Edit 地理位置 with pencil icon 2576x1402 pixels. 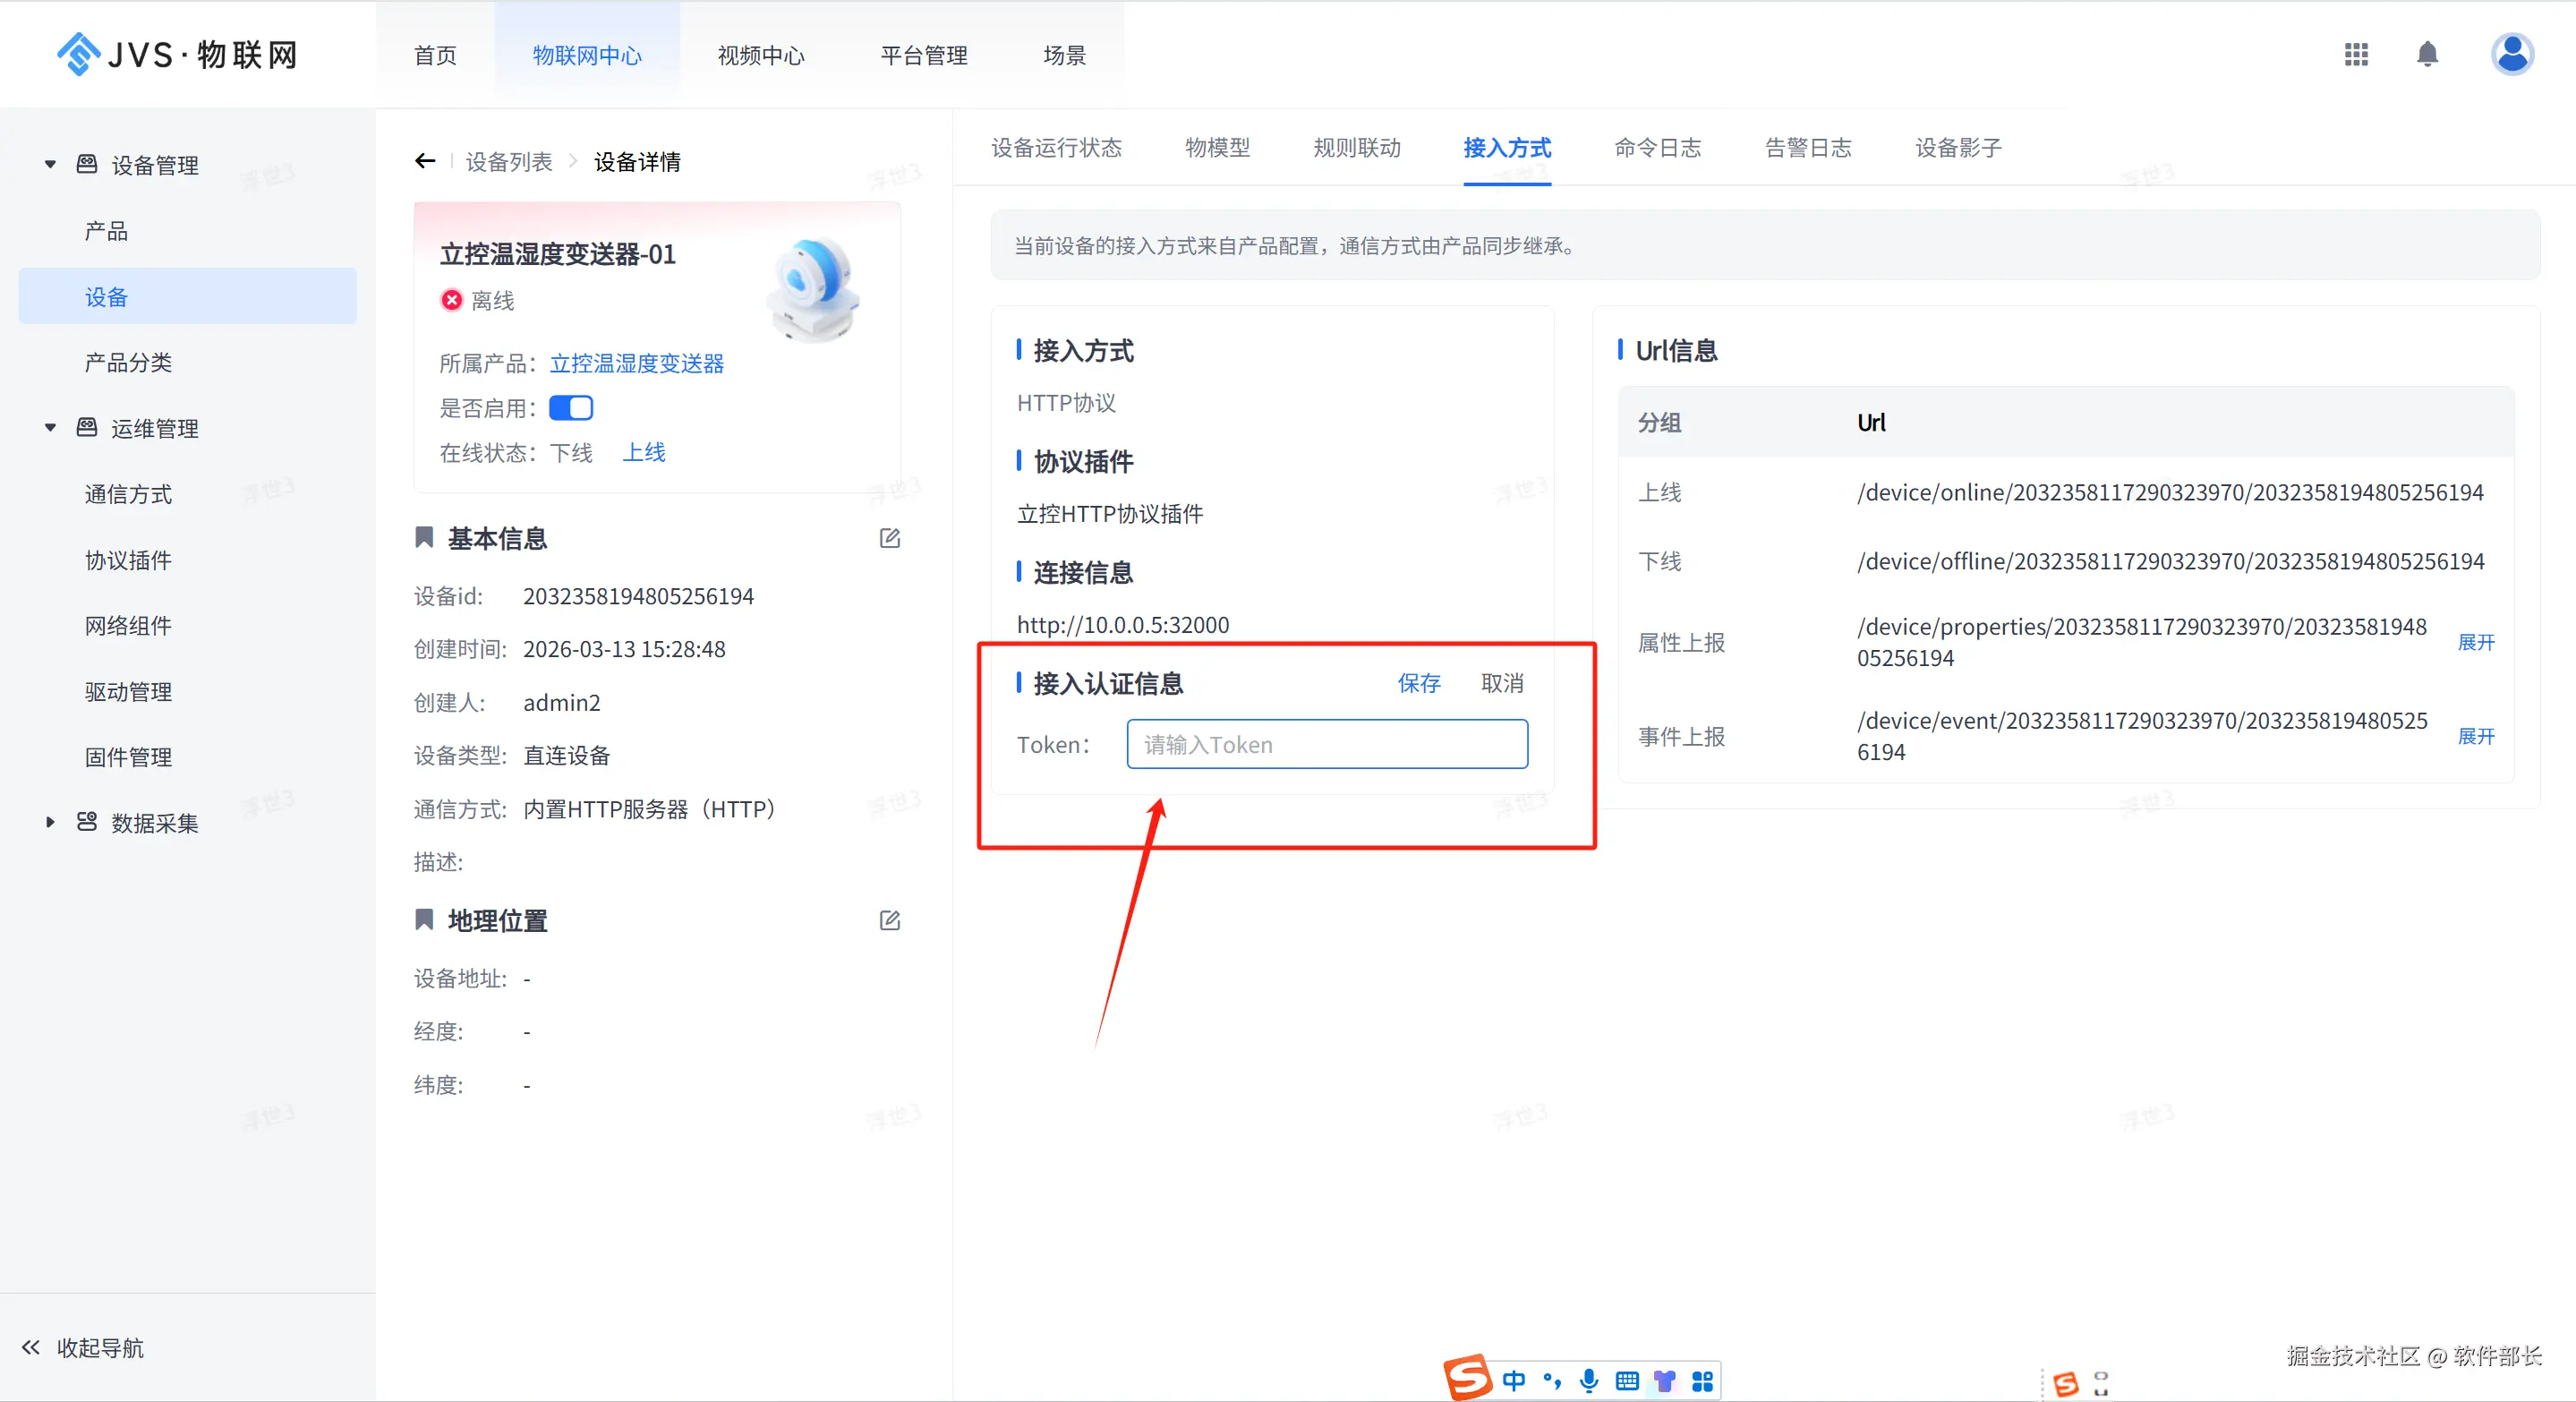pyautogui.click(x=889, y=921)
